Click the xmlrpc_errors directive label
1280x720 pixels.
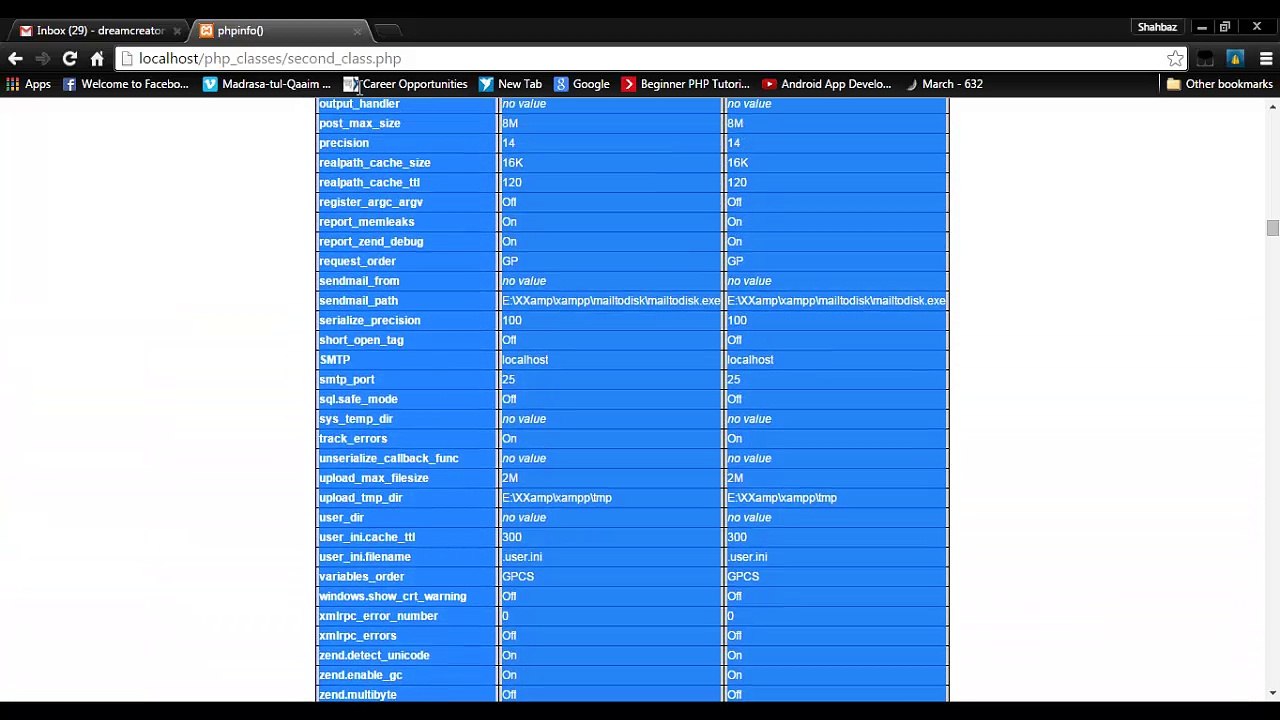pos(358,636)
